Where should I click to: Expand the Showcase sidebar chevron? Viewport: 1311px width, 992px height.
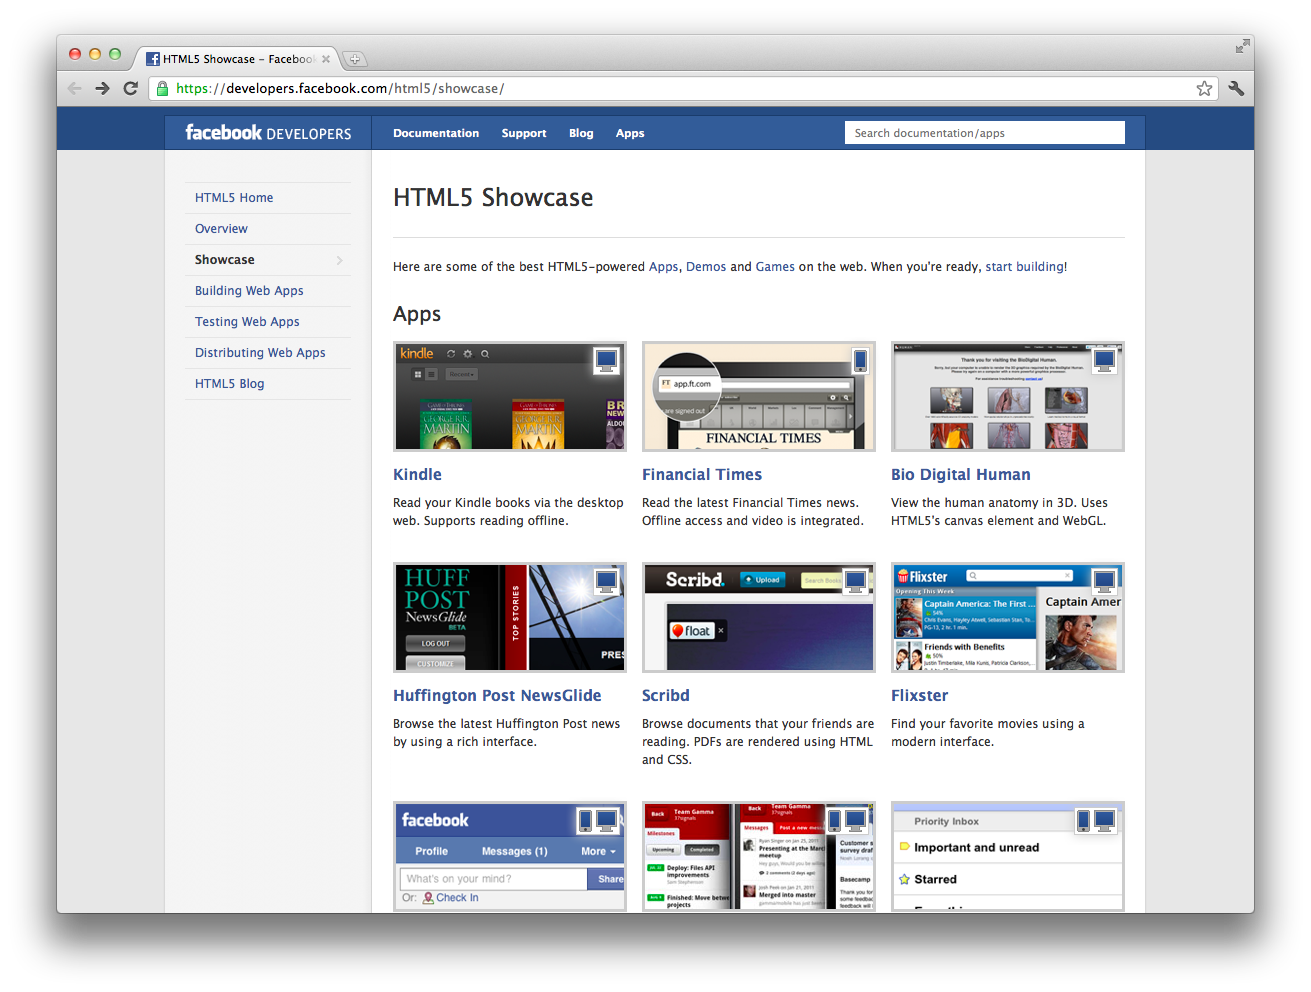point(340,260)
